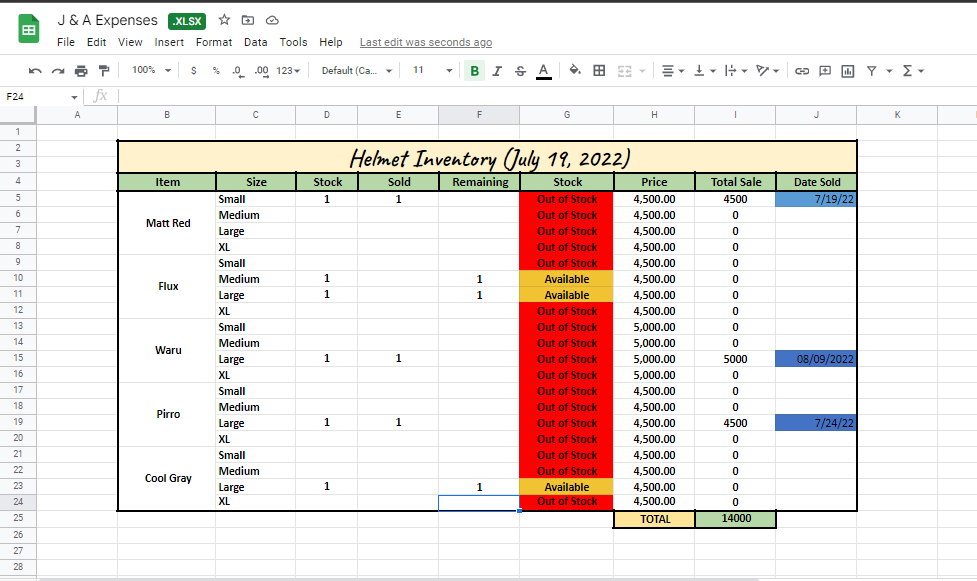977x581 pixels.
Task: Open the Help menu
Action: click(x=331, y=42)
